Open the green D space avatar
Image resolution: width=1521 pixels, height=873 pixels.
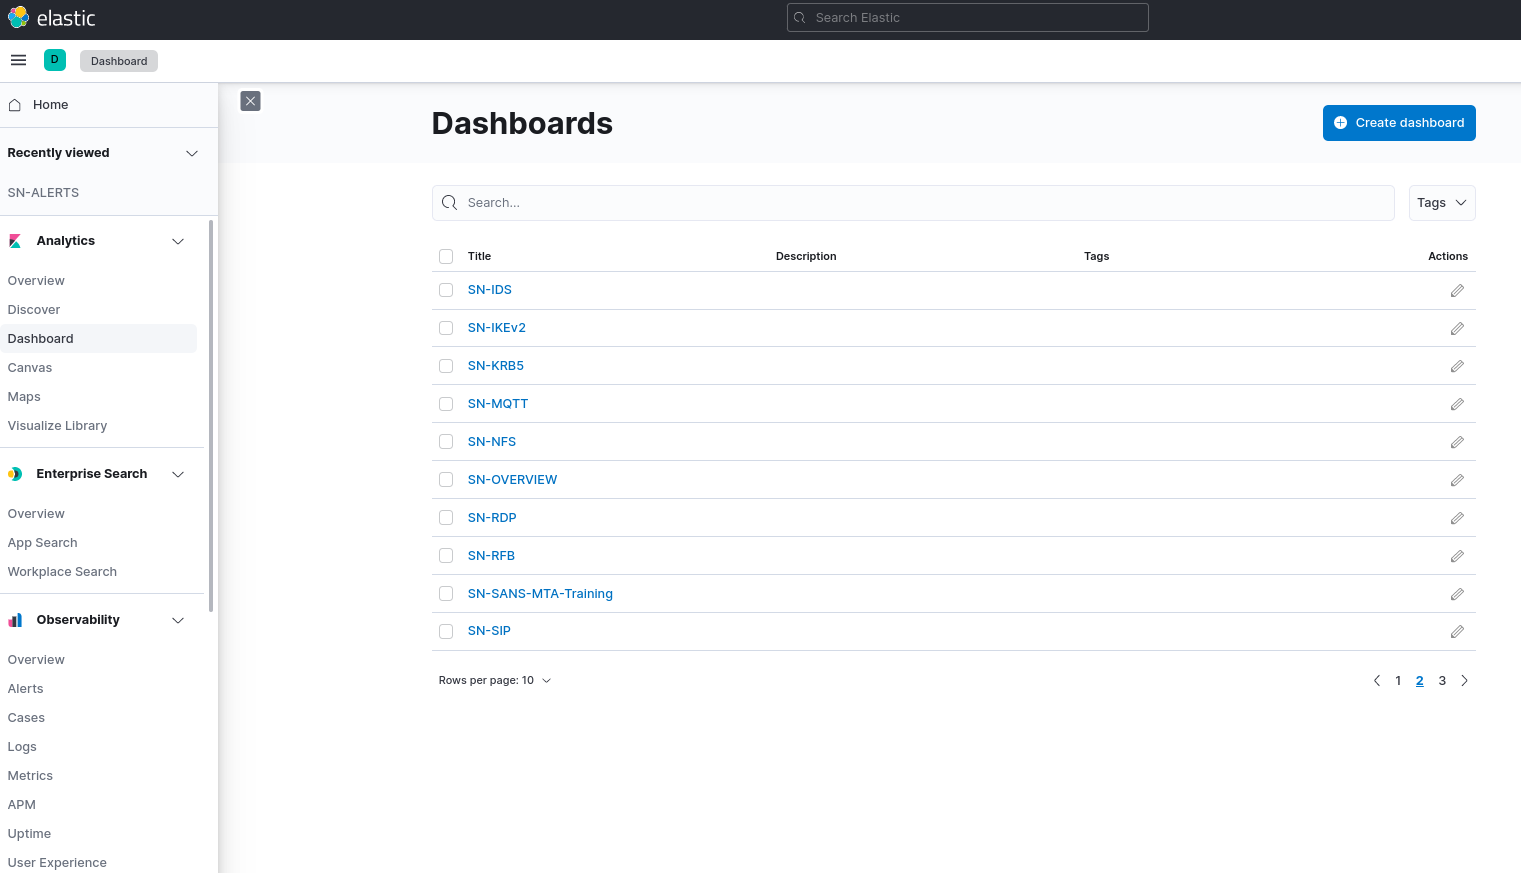[55, 60]
